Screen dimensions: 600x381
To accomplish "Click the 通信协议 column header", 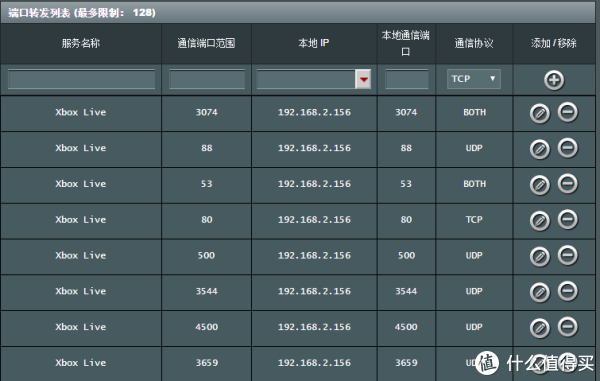I will point(474,43).
